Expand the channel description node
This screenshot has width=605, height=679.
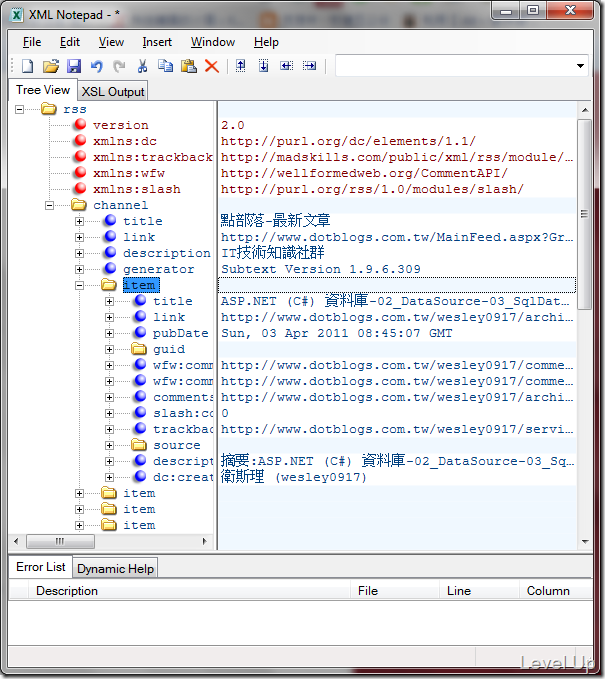click(79, 253)
